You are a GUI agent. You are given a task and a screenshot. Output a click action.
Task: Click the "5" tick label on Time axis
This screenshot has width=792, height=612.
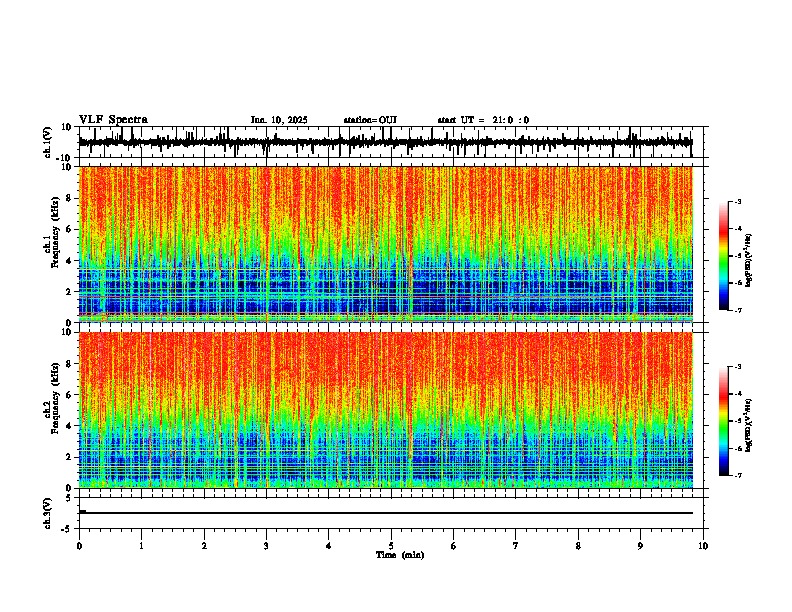[x=391, y=546]
